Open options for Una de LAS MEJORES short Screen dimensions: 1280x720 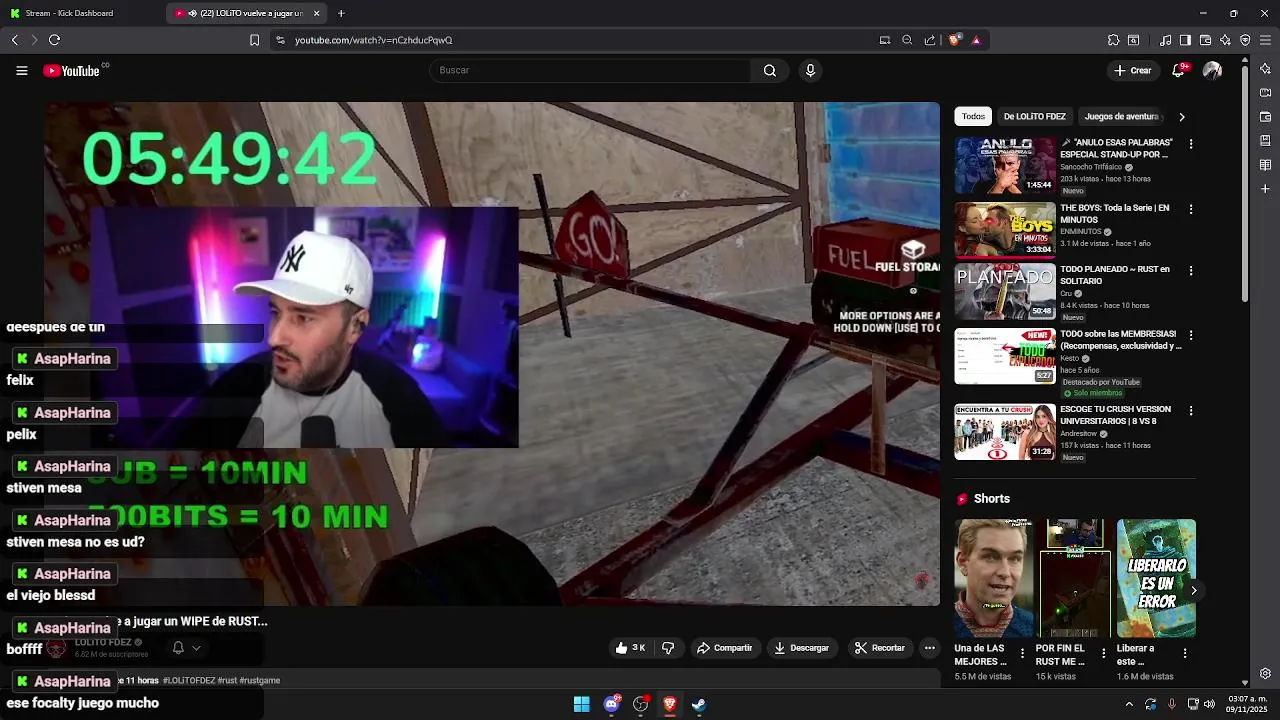pyautogui.click(x=1022, y=653)
